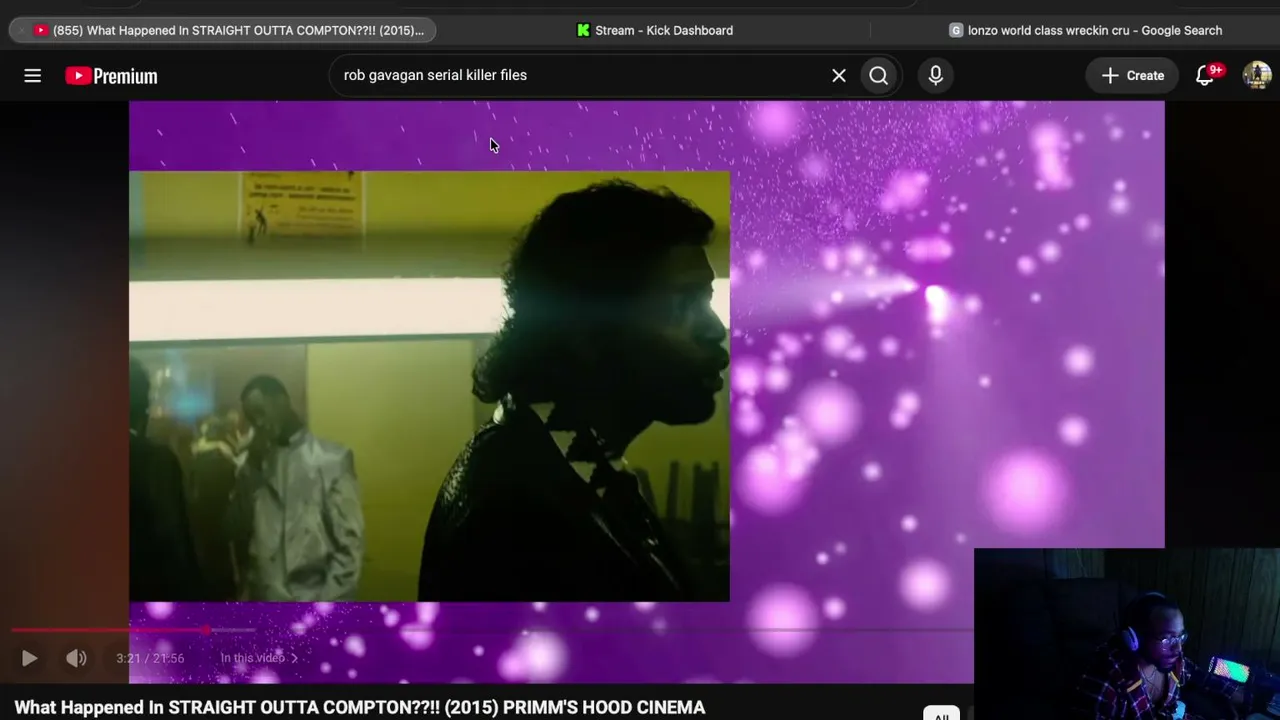
Task: Open the YouTube guide hamburger menu
Action: (x=33, y=76)
